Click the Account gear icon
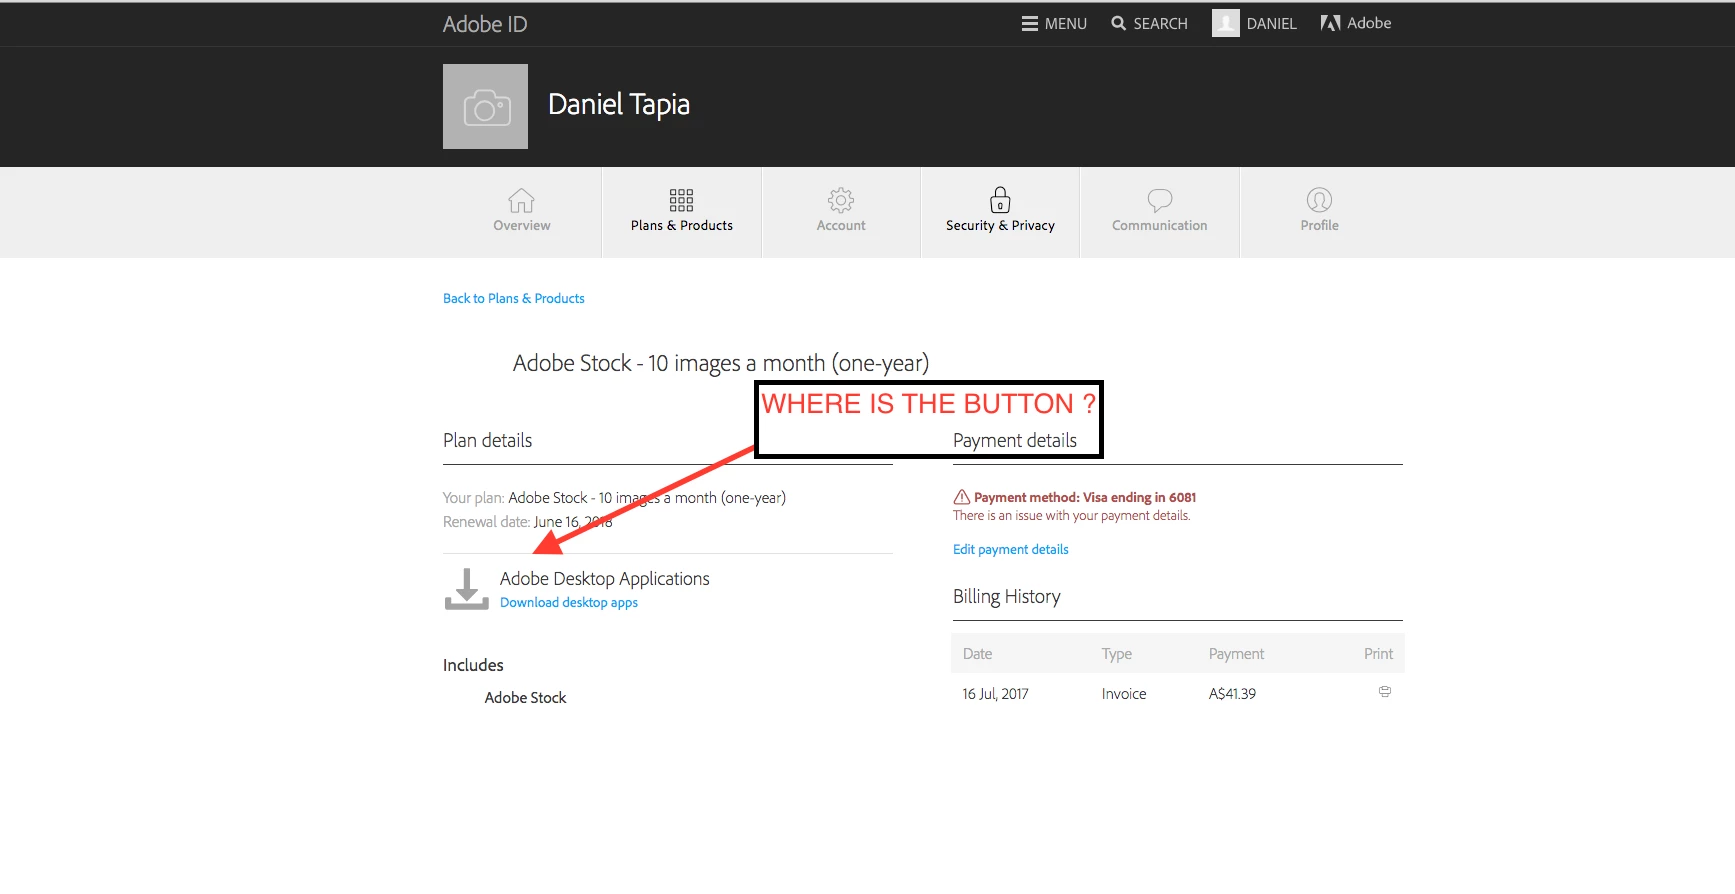 click(841, 200)
